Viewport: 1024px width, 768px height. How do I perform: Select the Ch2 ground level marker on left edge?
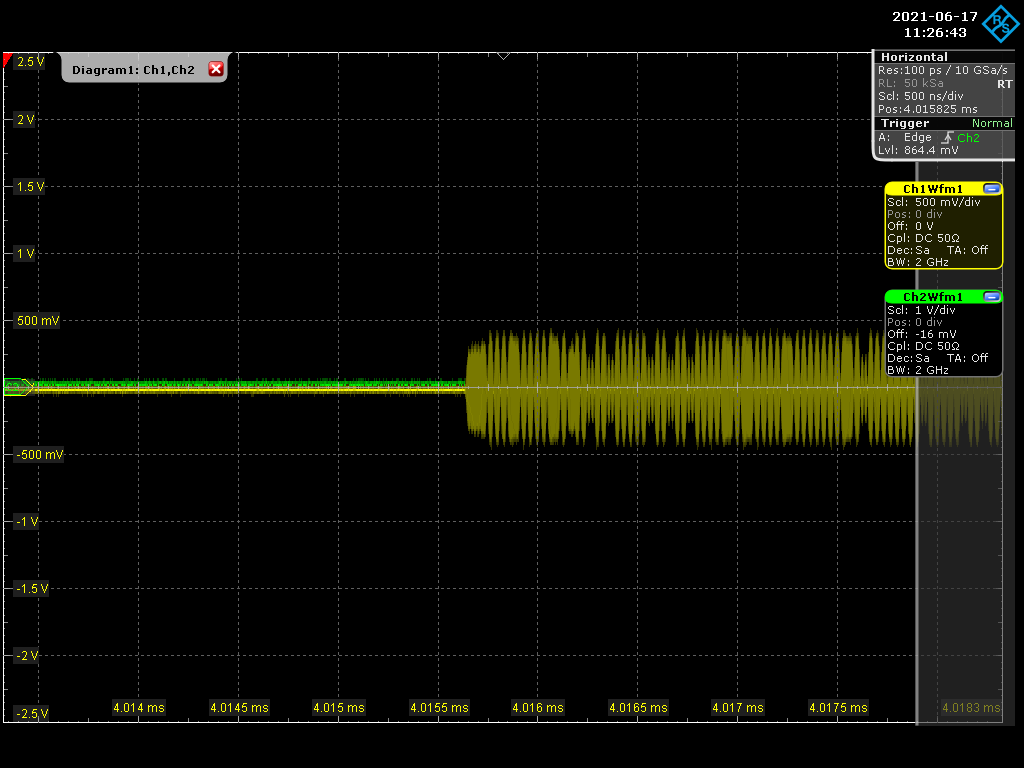[17, 387]
